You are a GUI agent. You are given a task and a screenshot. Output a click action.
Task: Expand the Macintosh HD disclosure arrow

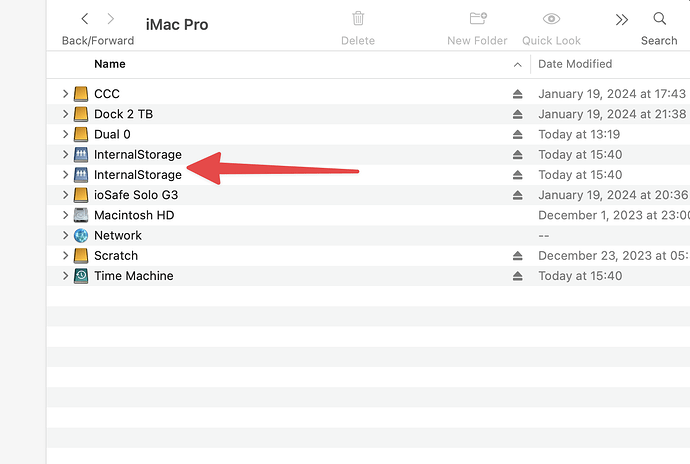[65, 215]
